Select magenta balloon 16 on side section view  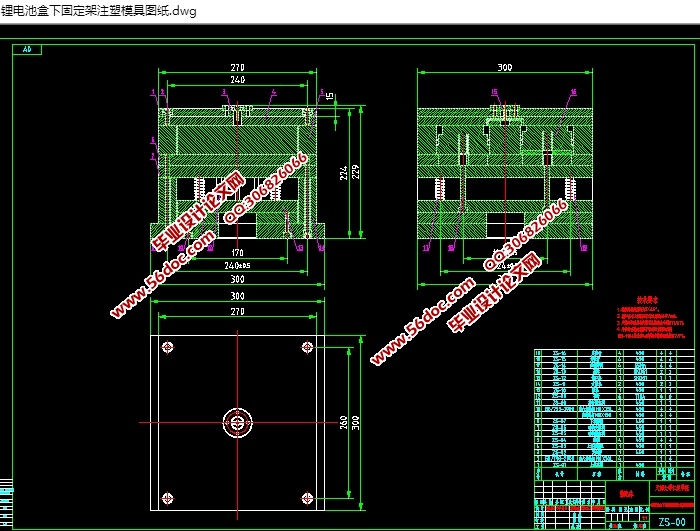[x=573, y=92]
